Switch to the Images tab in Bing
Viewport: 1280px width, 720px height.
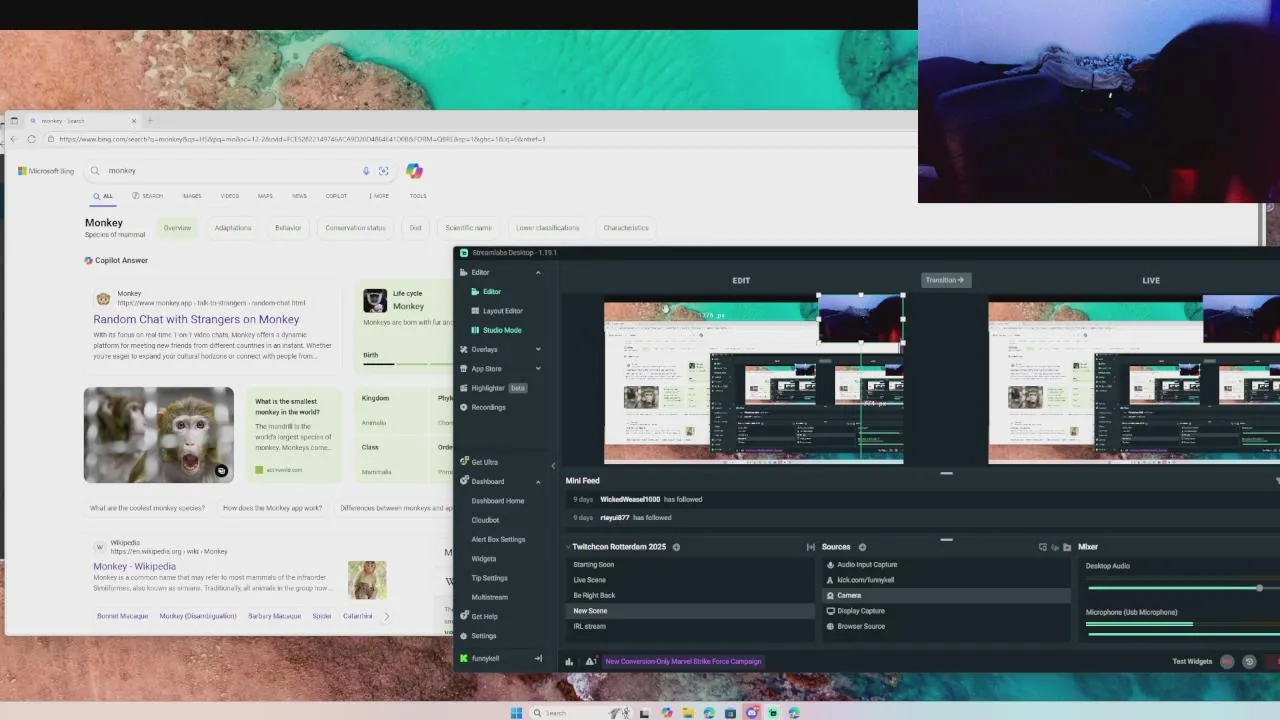tap(191, 196)
